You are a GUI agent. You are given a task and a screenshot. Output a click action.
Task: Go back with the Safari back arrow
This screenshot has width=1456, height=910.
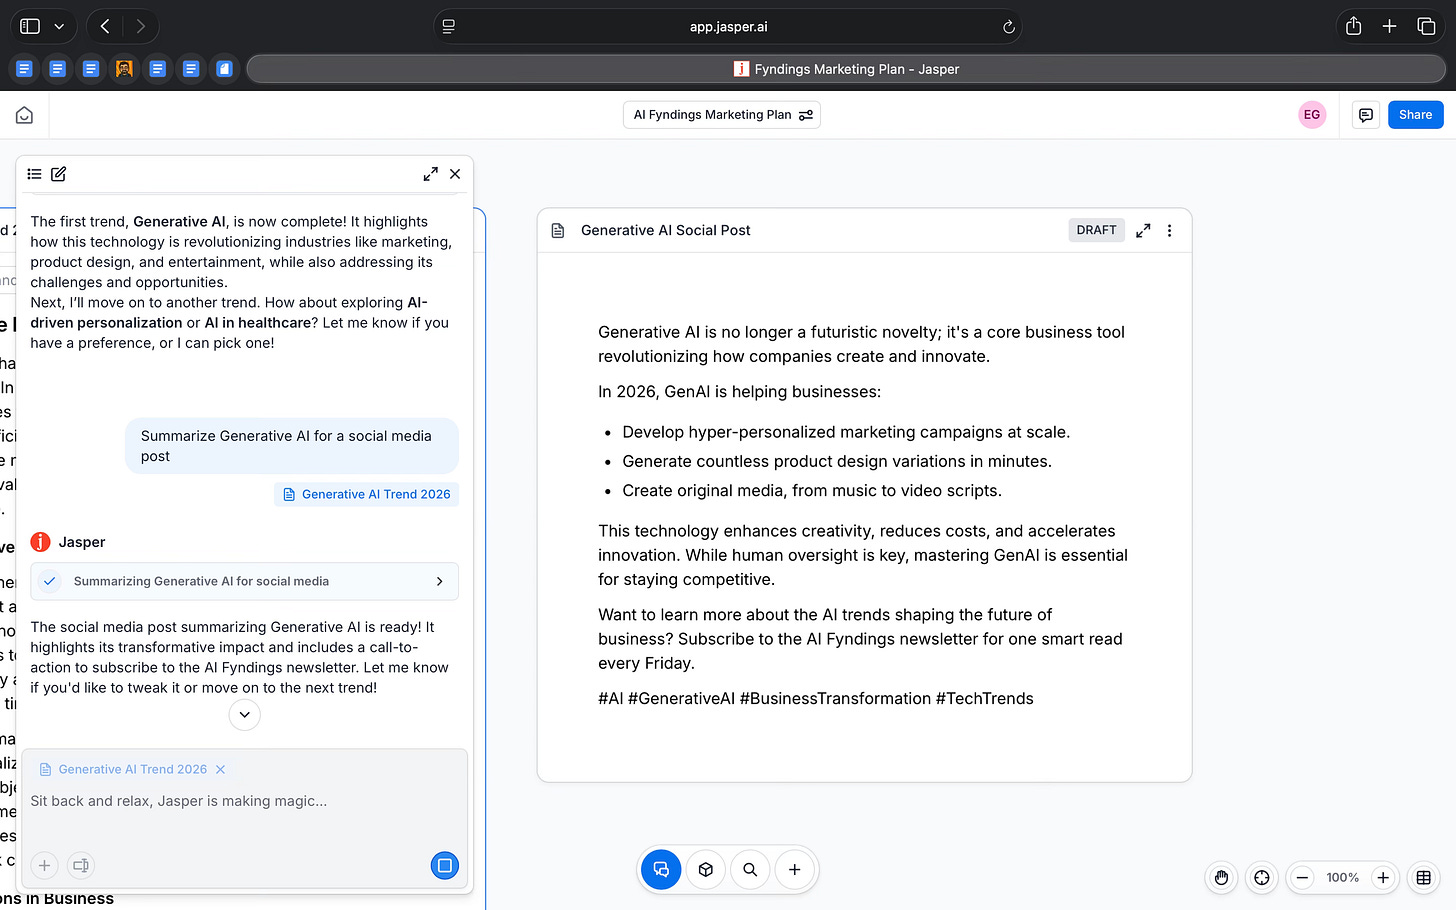105,27
